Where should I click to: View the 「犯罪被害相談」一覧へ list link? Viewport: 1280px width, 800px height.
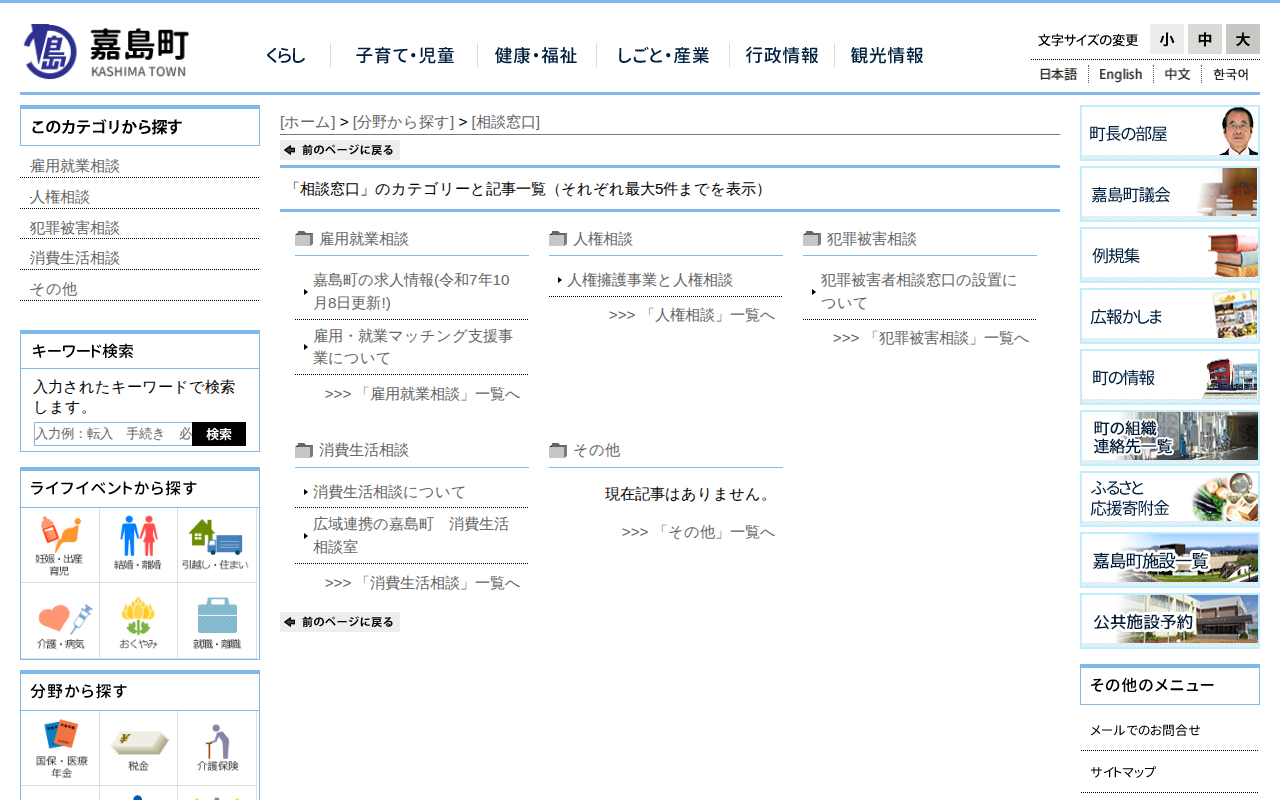pyautogui.click(x=931, y=338)
